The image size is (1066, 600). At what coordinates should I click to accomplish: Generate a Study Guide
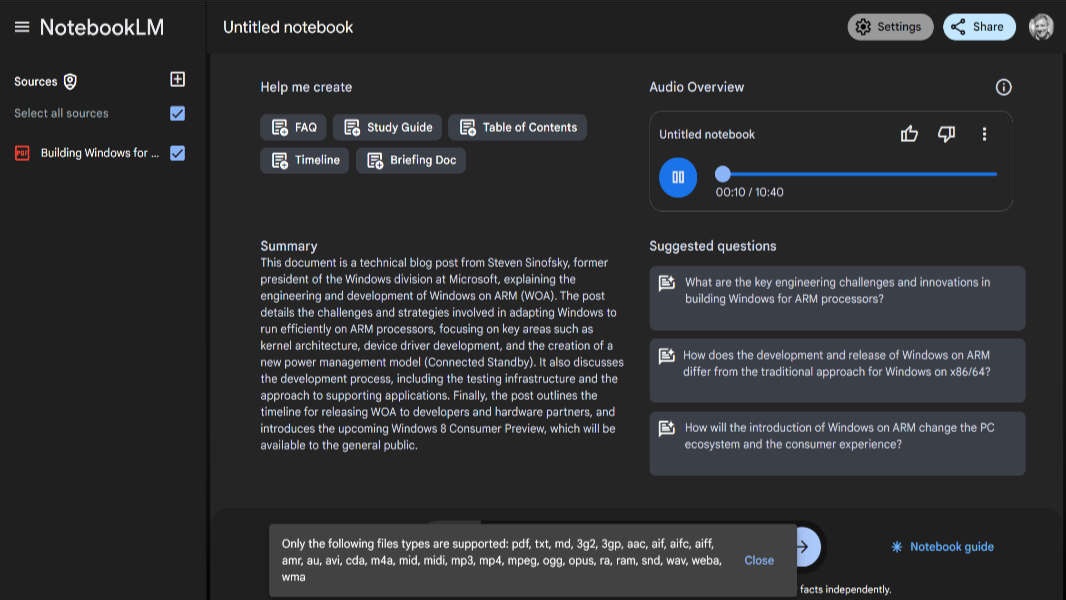pyautogui.click(x=387, y=127)
